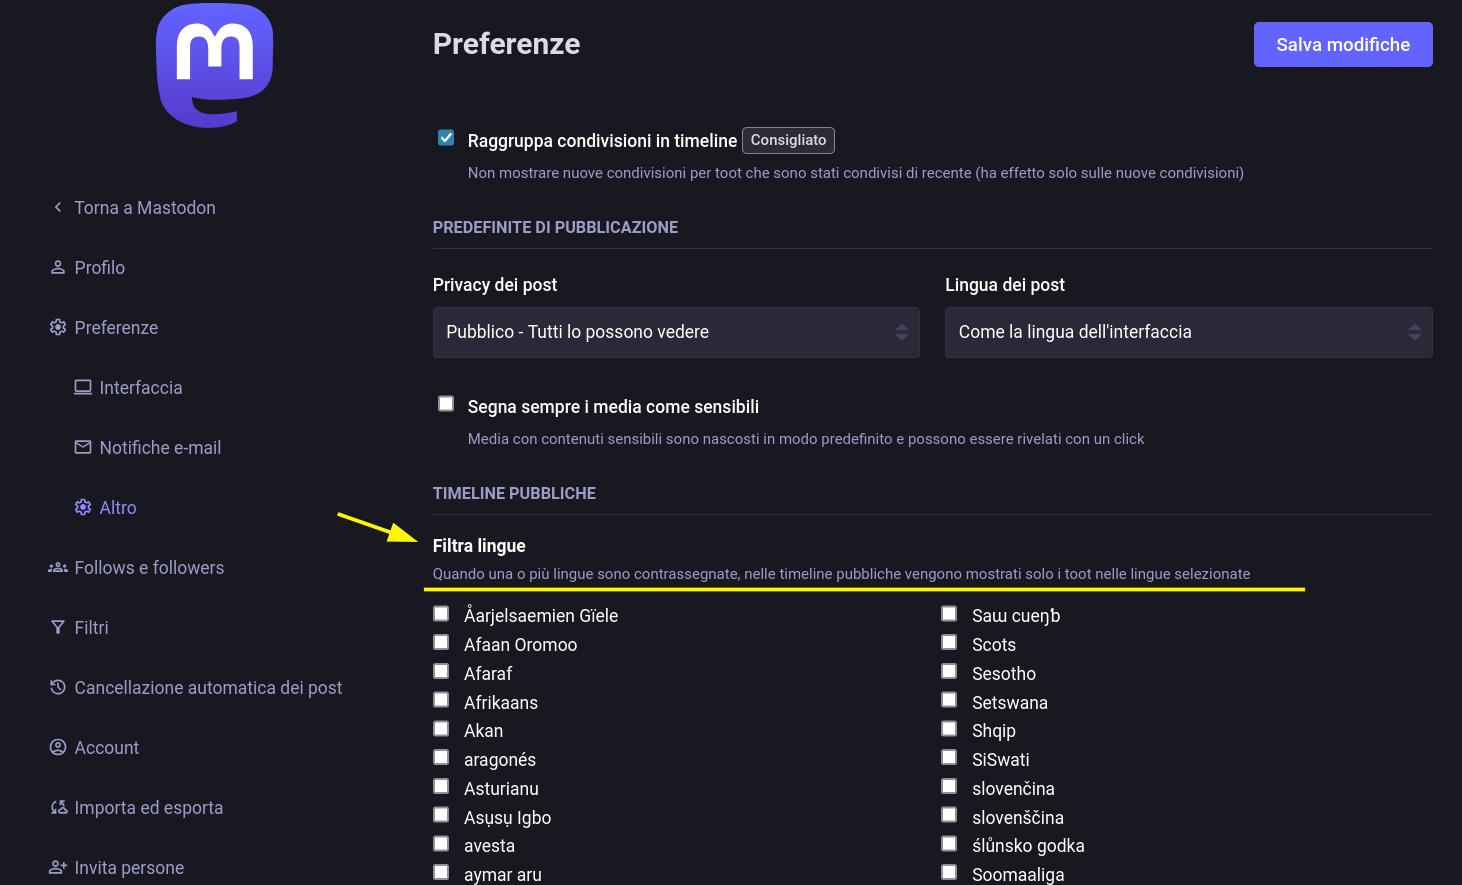1462x885 pixels.
Task: Uncheck Raggruppa condivisioni in timeline
Action: (x=446, y=138)
